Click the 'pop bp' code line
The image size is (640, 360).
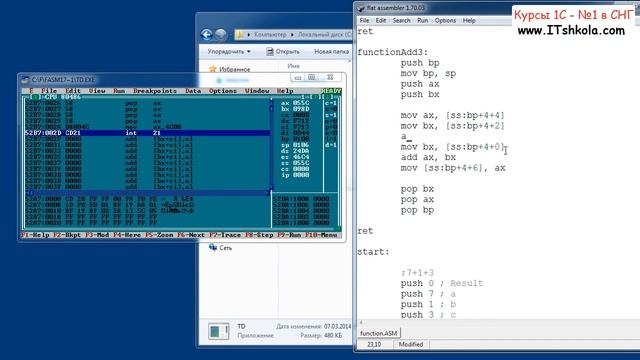417,210
